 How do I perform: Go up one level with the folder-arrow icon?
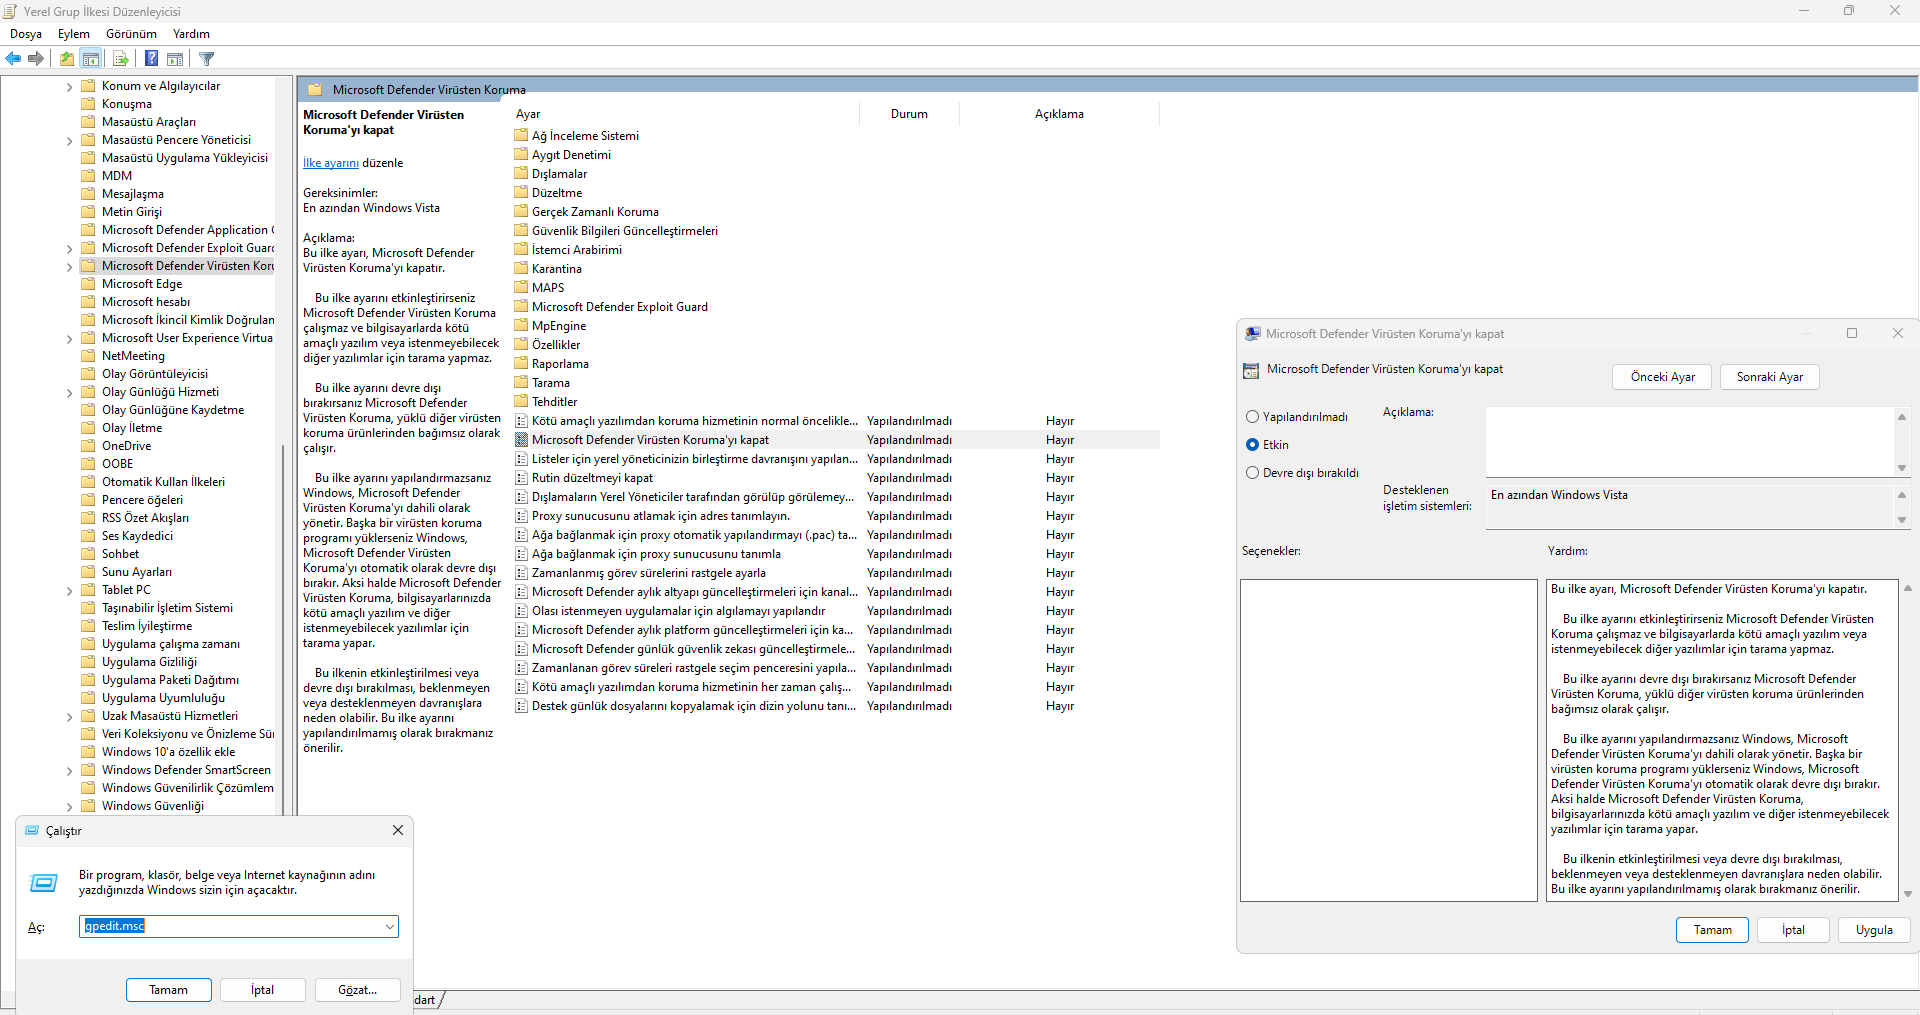(67, 59)
